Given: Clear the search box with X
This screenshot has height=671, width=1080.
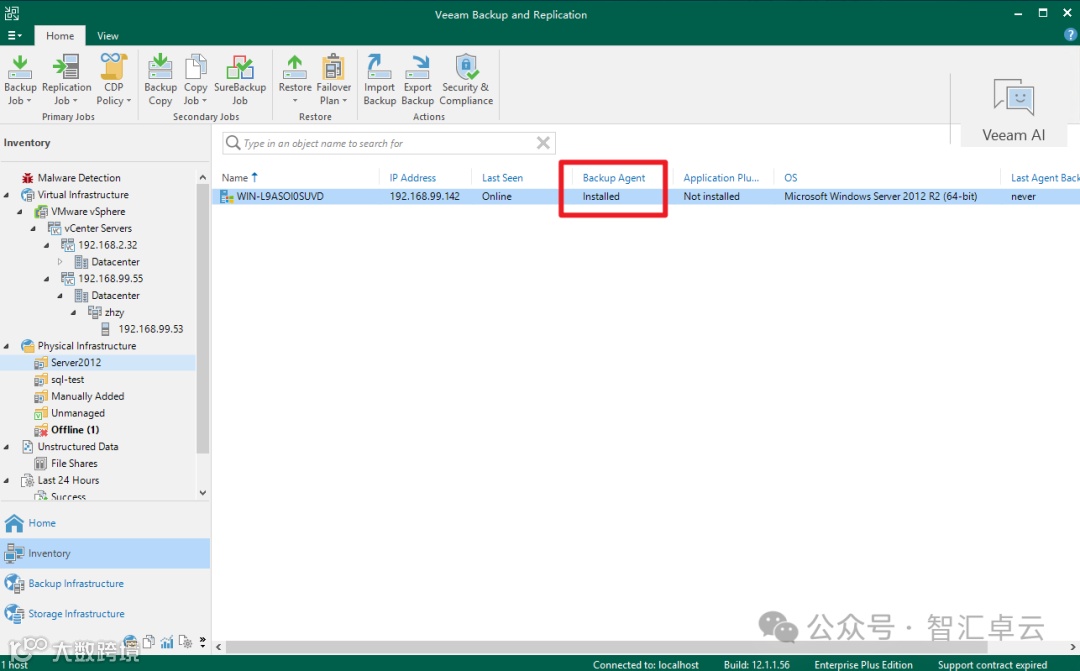Looking at the screenshot, I should coord(543,143).
